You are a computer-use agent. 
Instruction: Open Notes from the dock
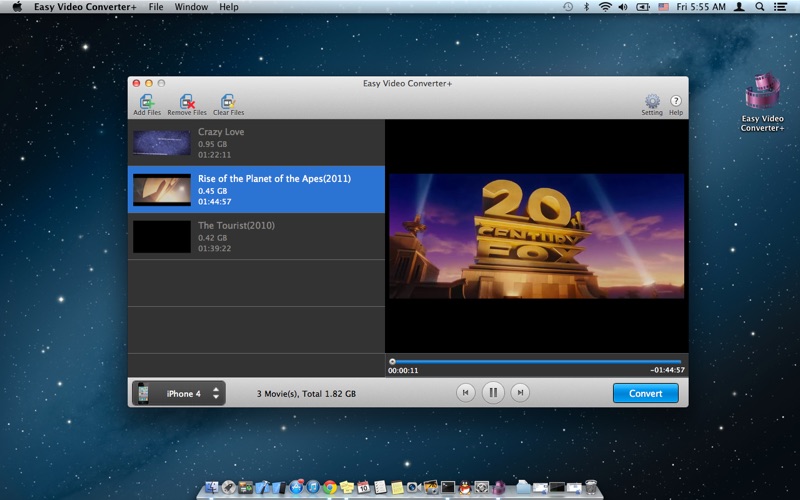point(397,487)
